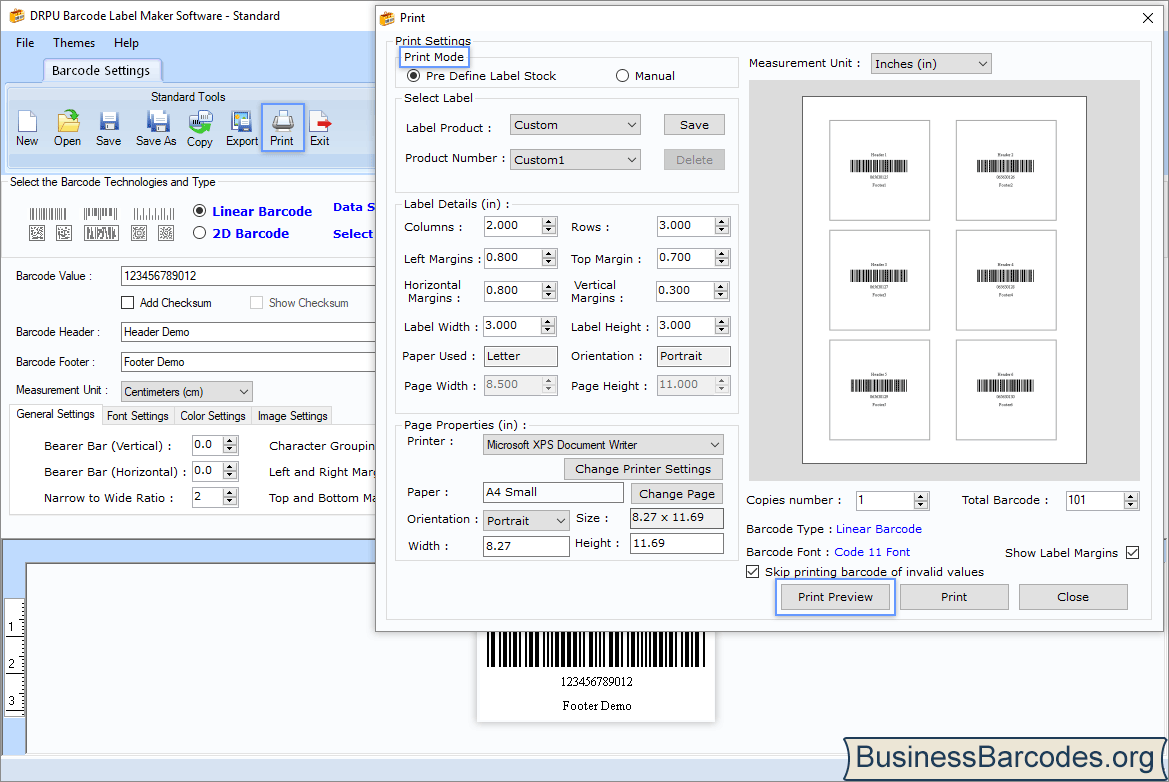Open the File menu
The image size is (1169, 782).
tap(25, 43)
